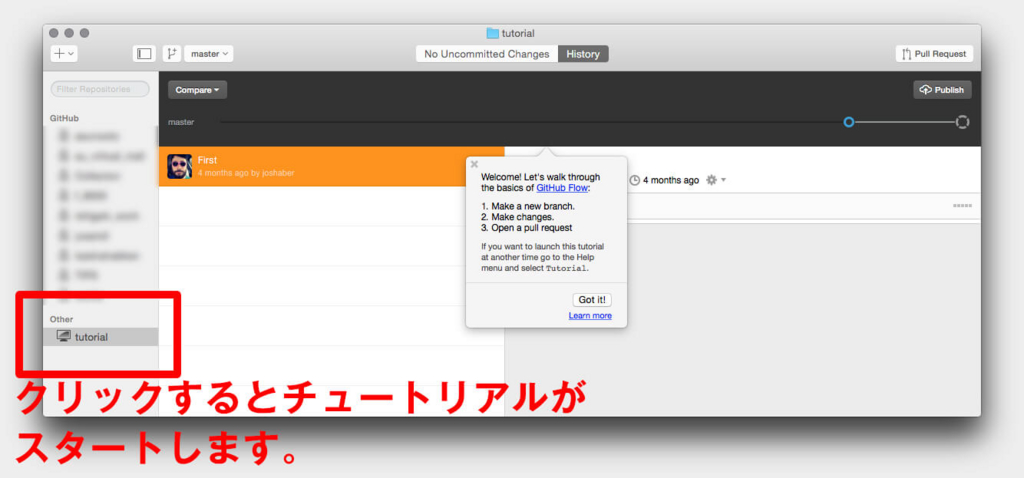Select the blue commit marker on timeline

pos(848,122)
